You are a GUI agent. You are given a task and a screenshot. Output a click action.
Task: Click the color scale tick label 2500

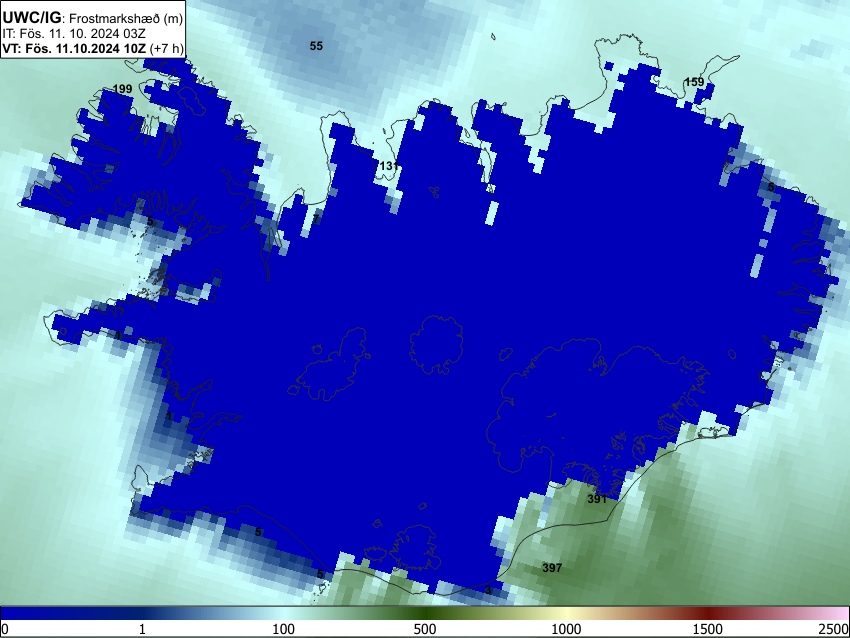[x=834, y=629]
